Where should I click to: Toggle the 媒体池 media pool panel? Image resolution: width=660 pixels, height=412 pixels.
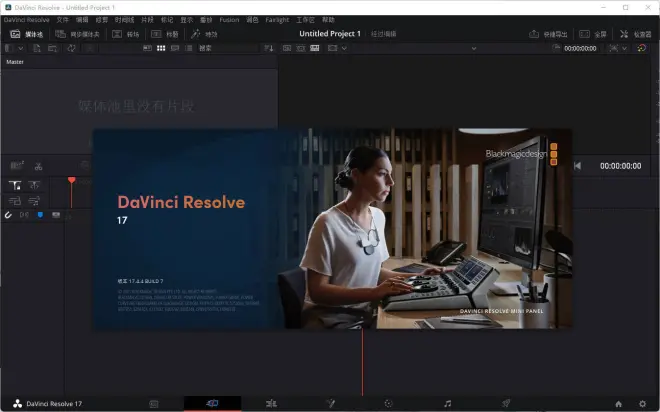26,34
